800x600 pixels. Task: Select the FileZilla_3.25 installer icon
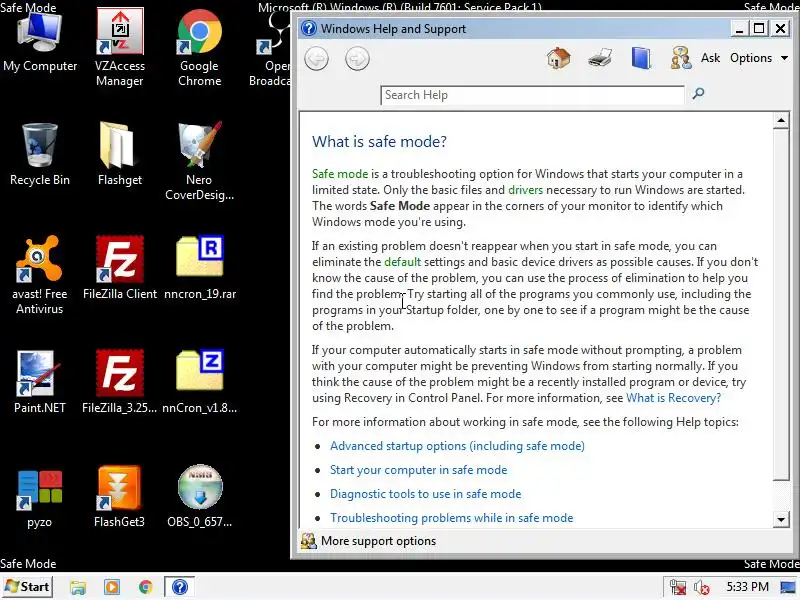120,381
